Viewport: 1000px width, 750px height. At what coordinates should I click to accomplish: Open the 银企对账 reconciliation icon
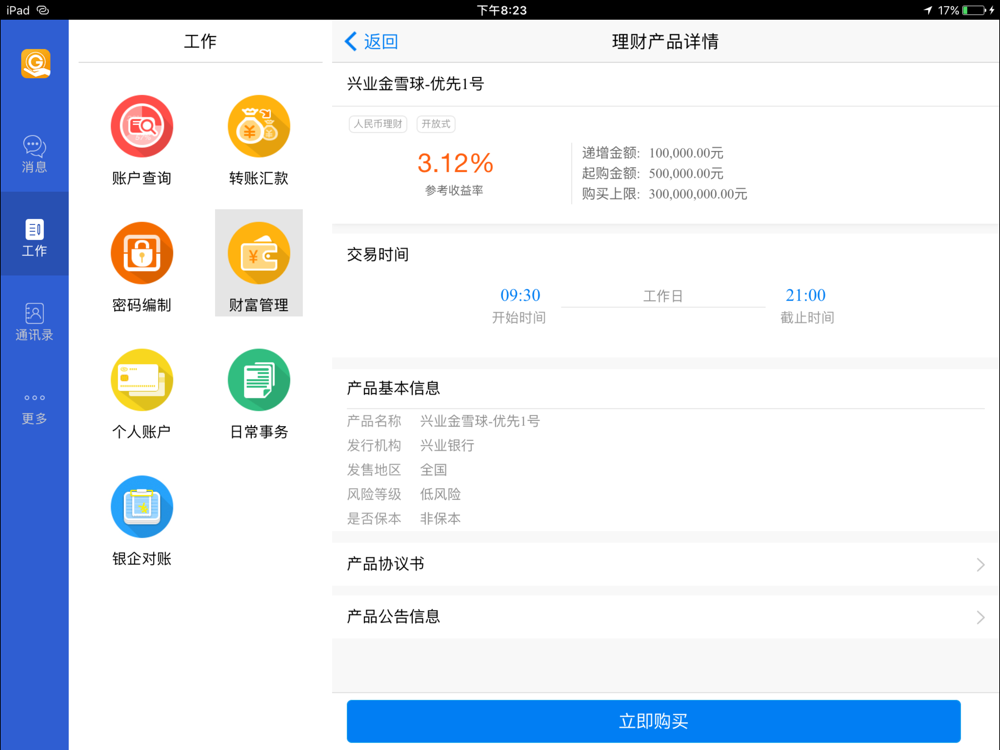[142, 507]
